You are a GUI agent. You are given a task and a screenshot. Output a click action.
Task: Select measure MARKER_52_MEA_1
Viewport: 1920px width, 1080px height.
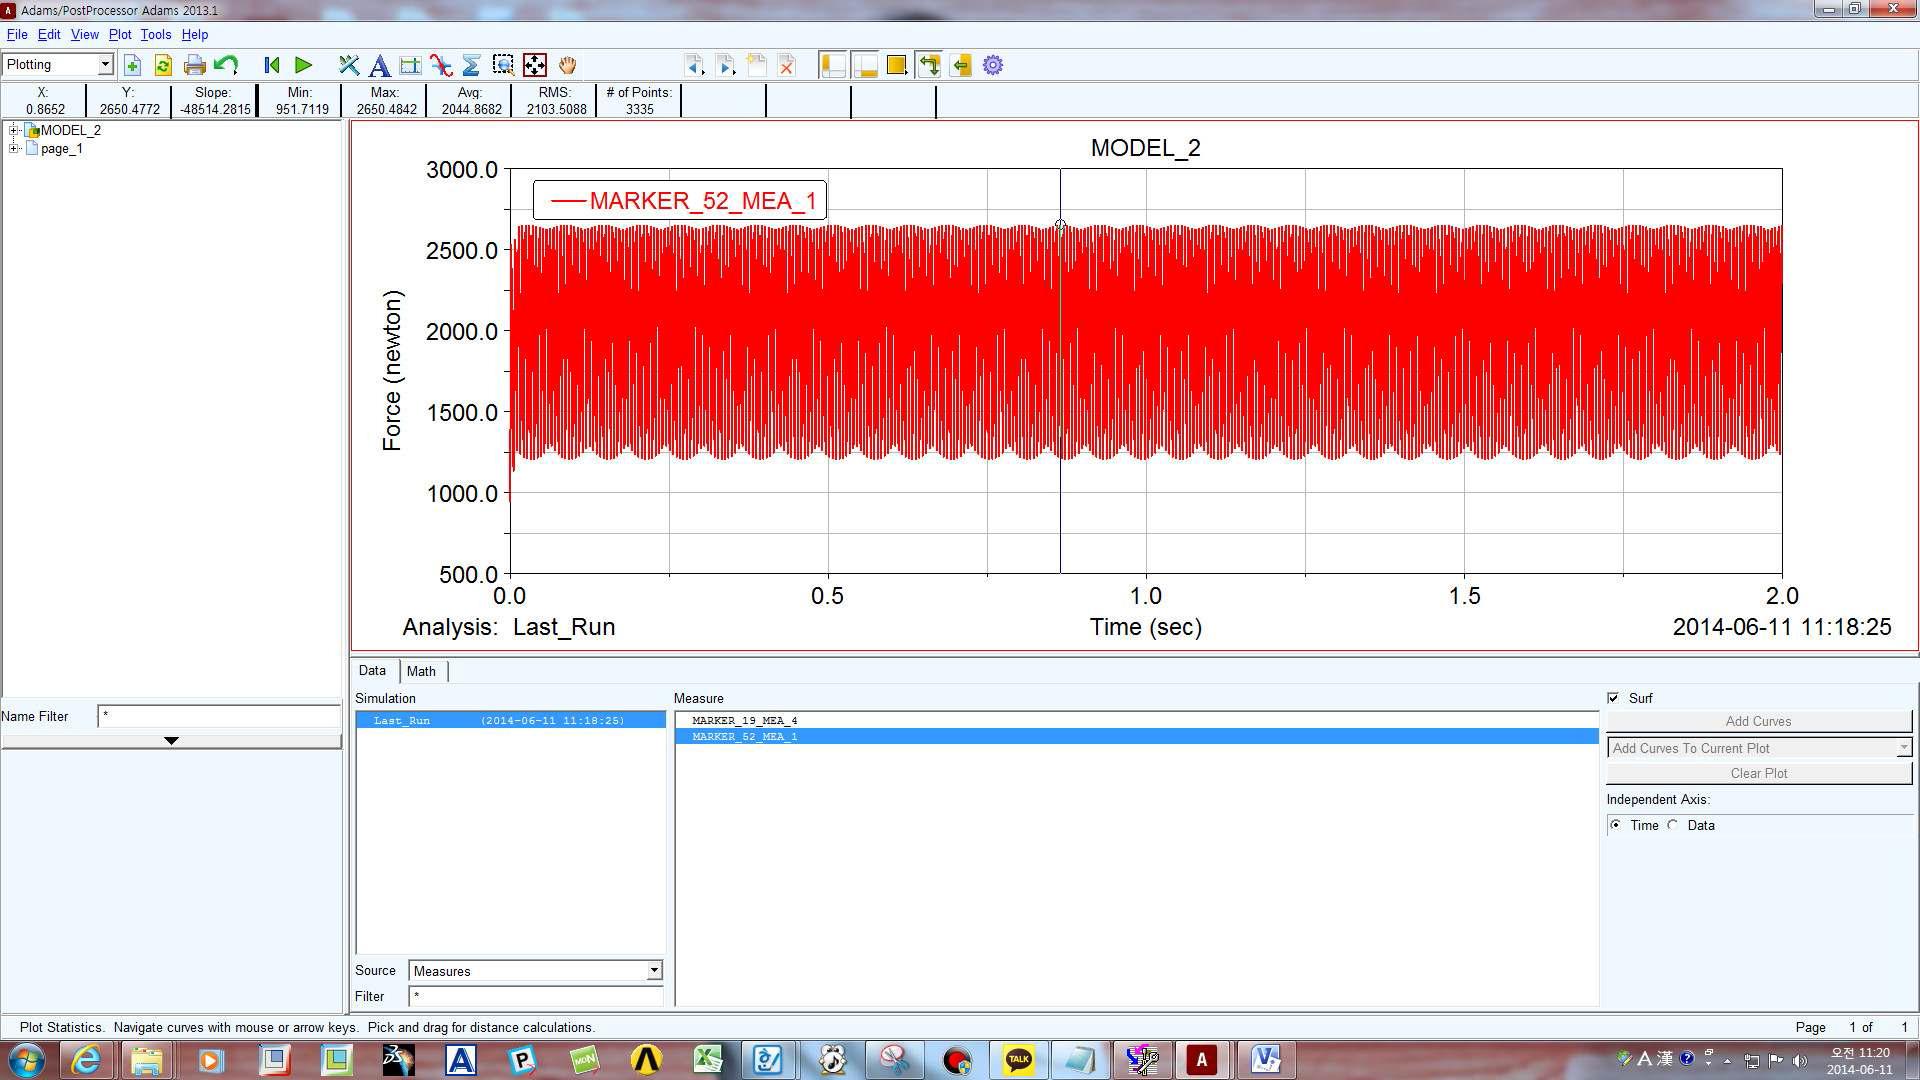pos(1137,736)
